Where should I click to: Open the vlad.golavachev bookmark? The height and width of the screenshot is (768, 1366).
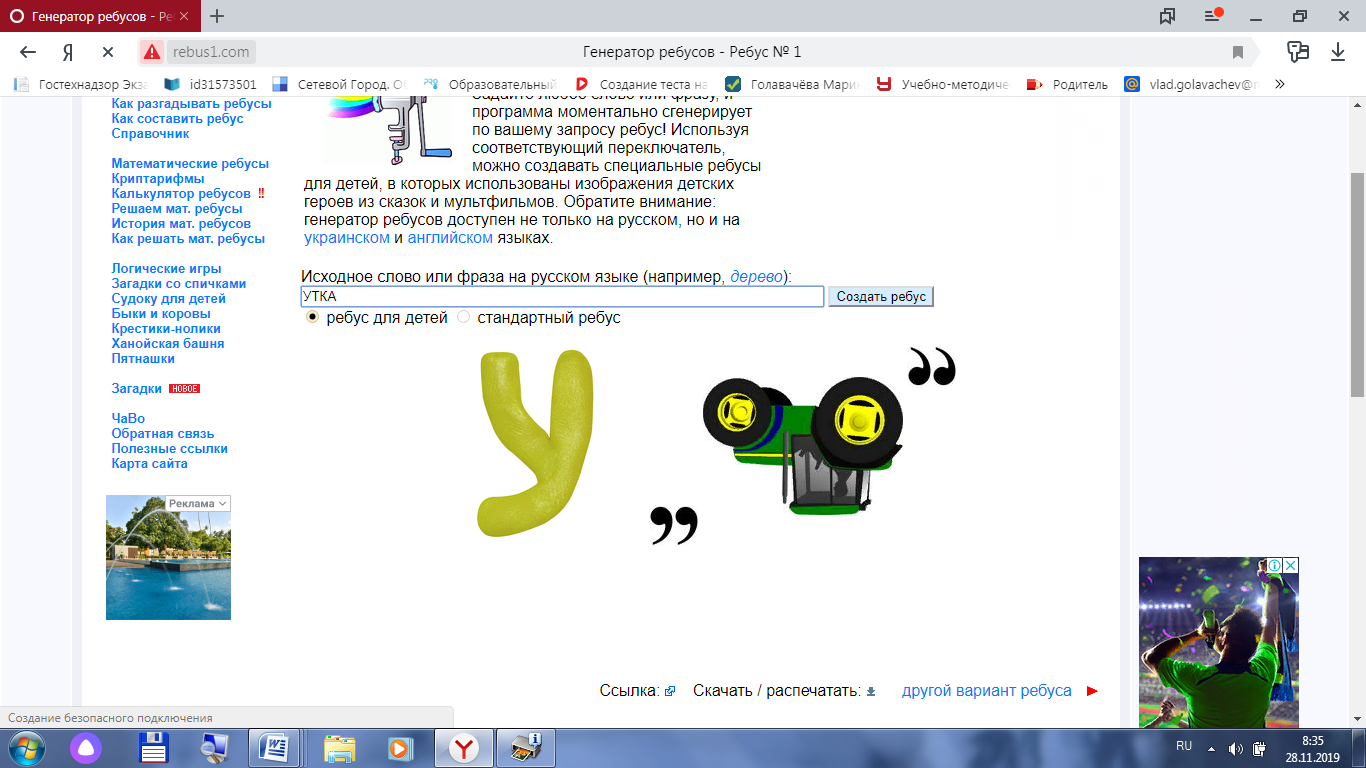click(1191, 84)
